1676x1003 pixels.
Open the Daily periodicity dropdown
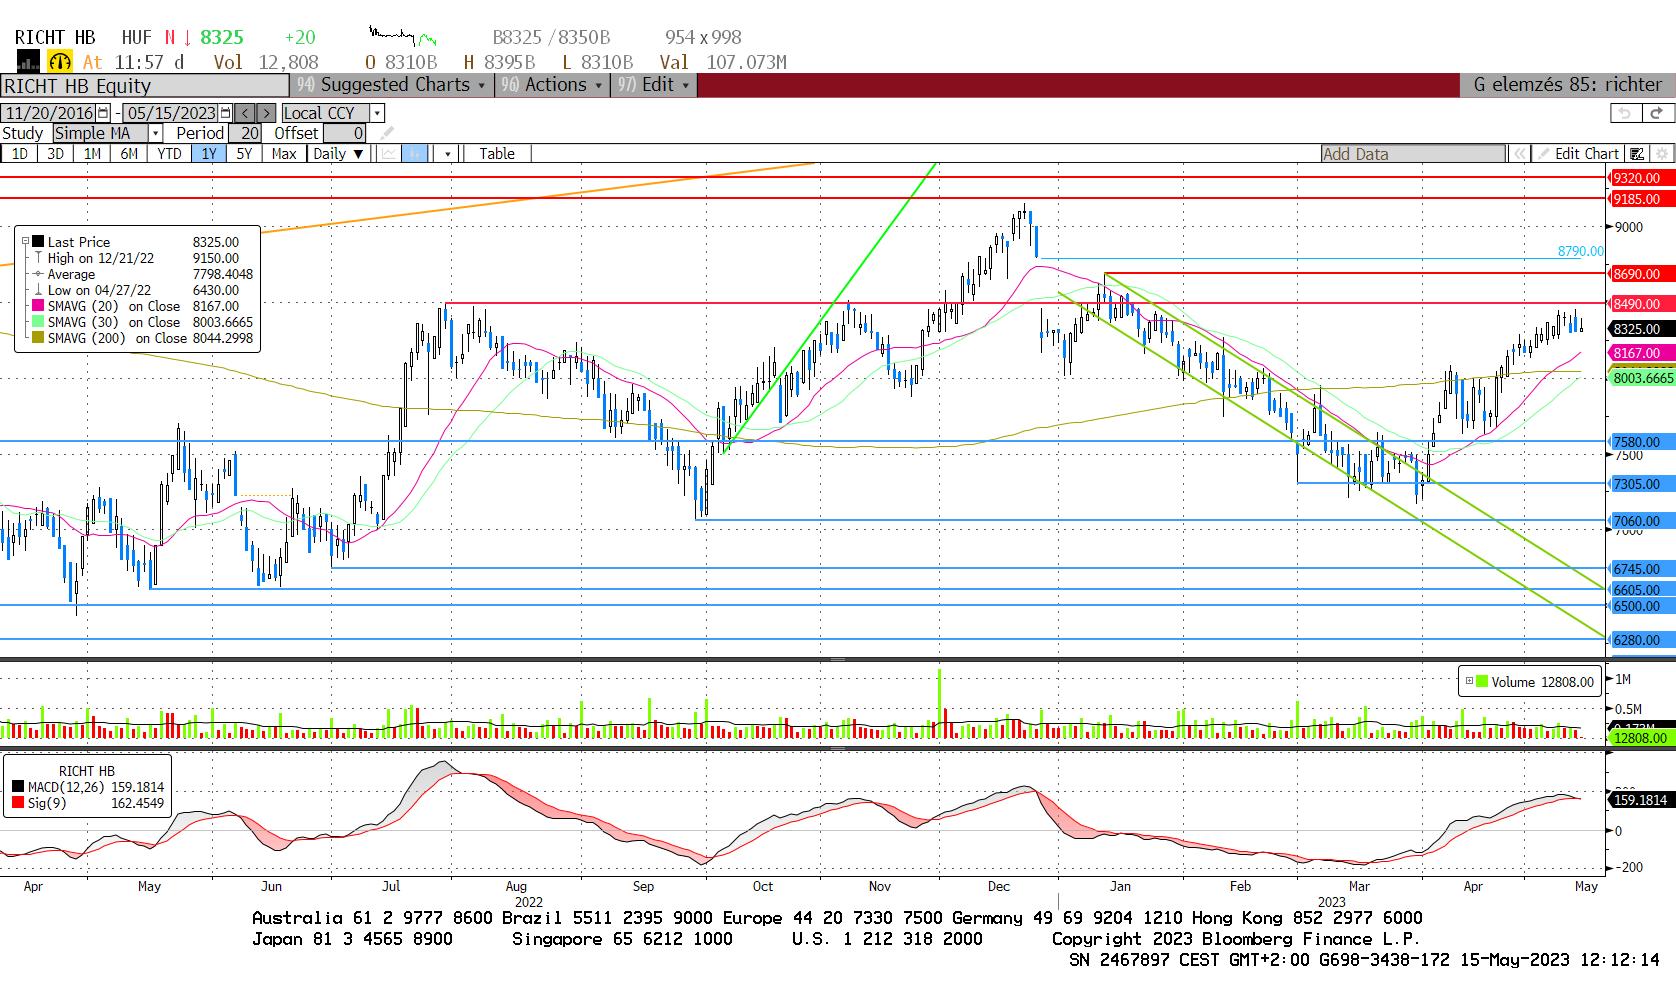338,153
